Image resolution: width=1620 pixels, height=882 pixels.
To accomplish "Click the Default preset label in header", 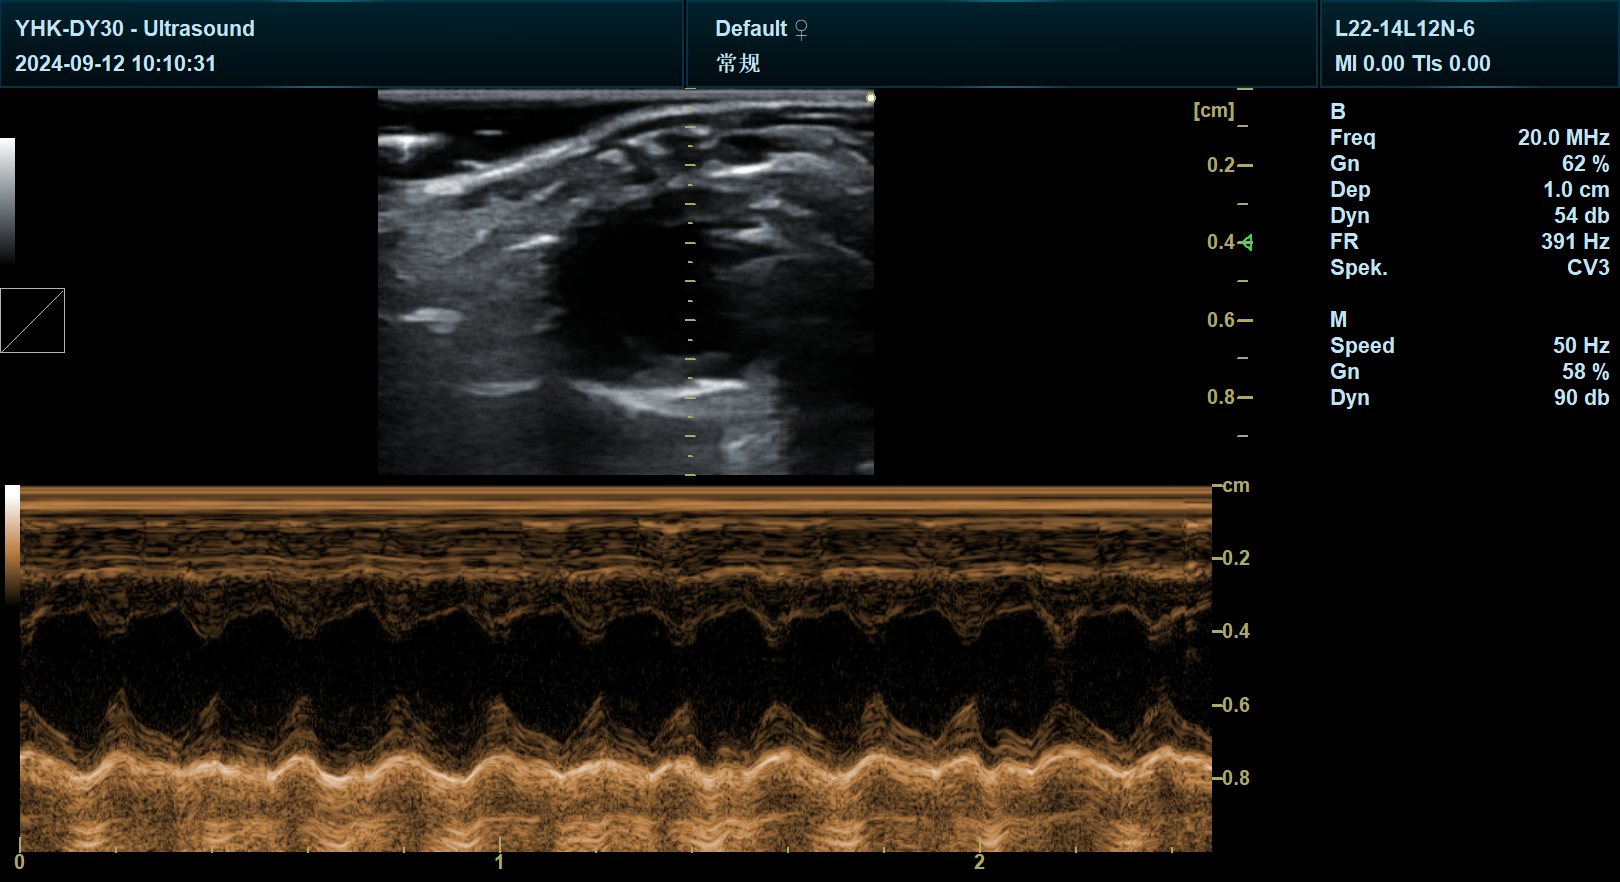I will tap(751, 29).
